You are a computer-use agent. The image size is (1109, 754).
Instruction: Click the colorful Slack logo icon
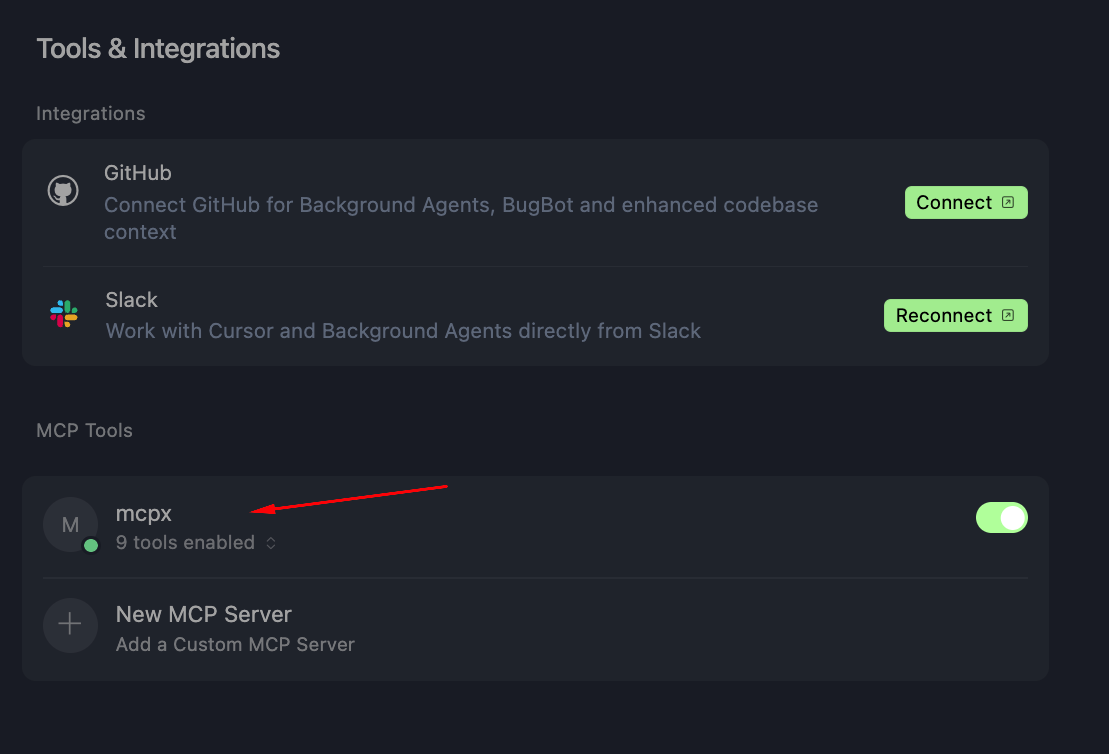64,313
